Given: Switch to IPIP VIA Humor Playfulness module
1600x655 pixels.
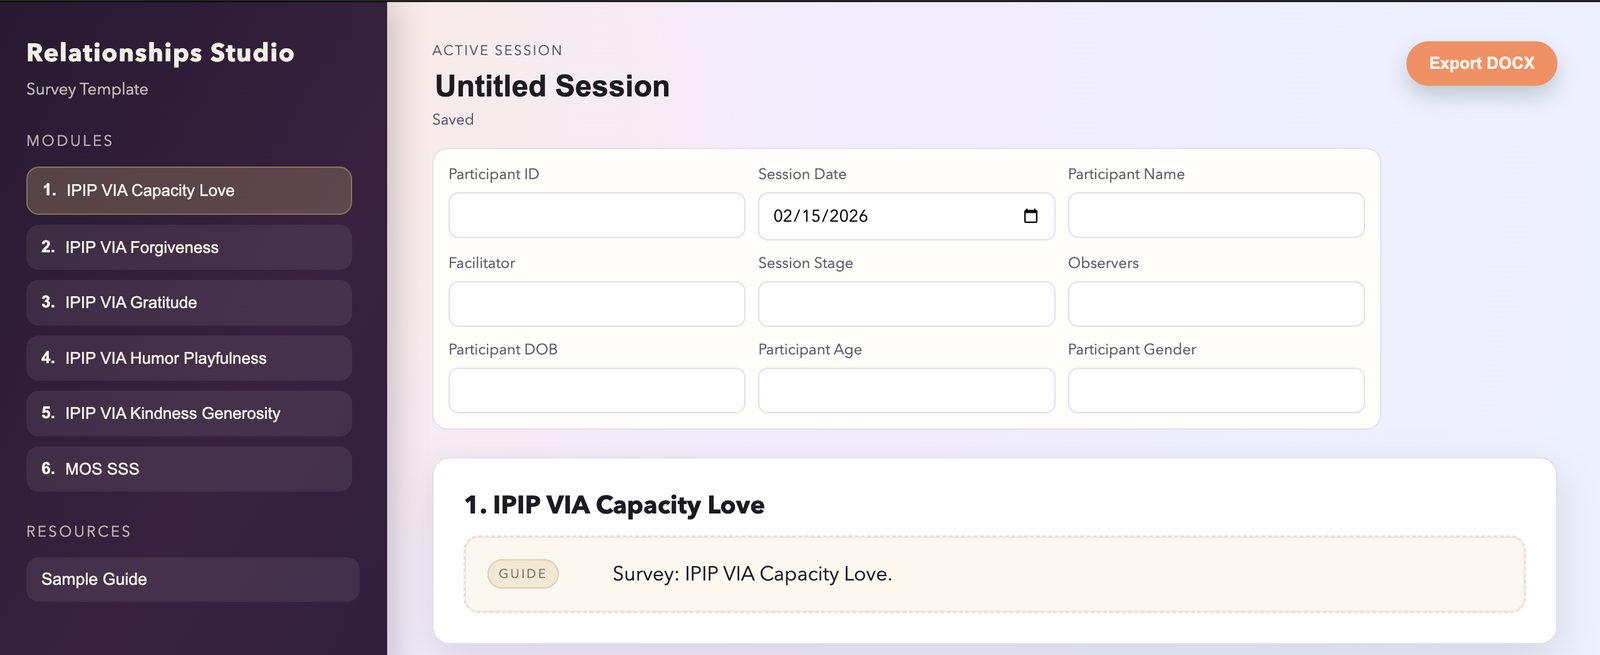Looking at the screenshot, I should tap(189, 358).
